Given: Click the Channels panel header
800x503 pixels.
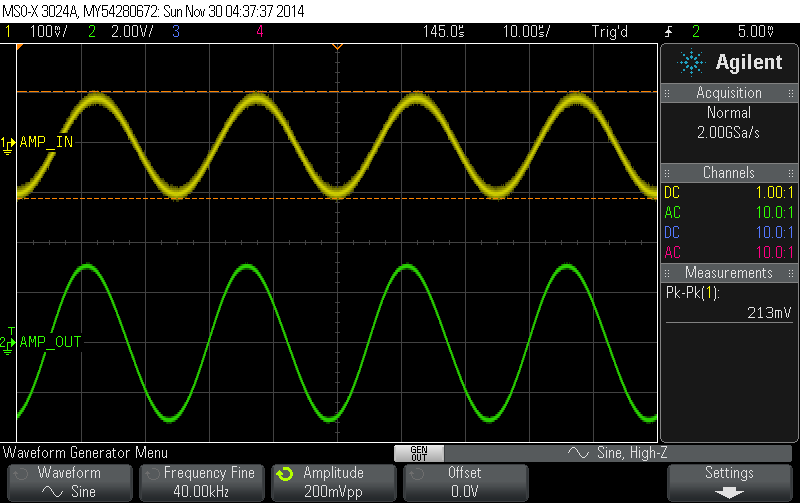Looking at the screenshot, I should [x=729, y=173].
